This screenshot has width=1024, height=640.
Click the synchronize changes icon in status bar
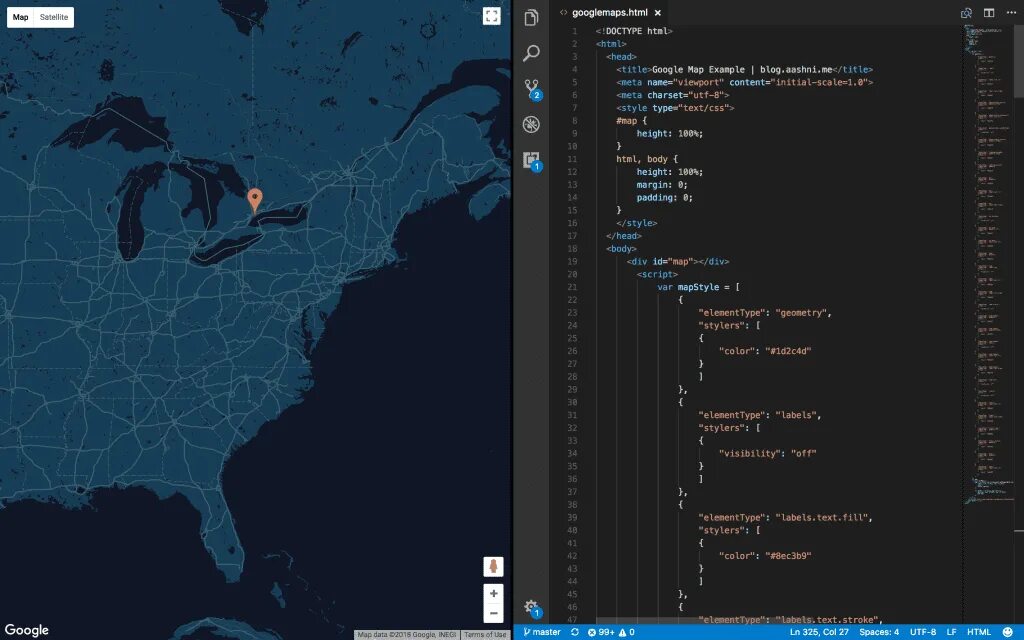click(x=575, y=632)
